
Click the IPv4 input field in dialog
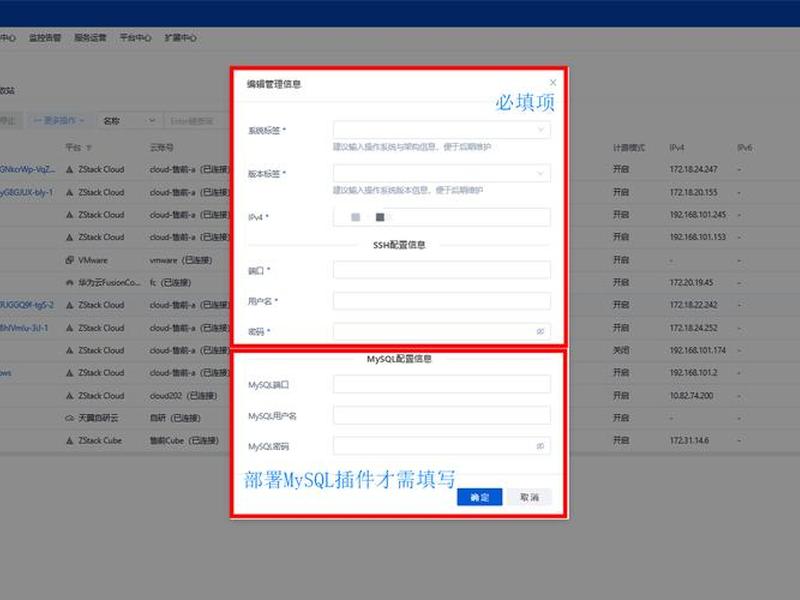coord(441,217)
